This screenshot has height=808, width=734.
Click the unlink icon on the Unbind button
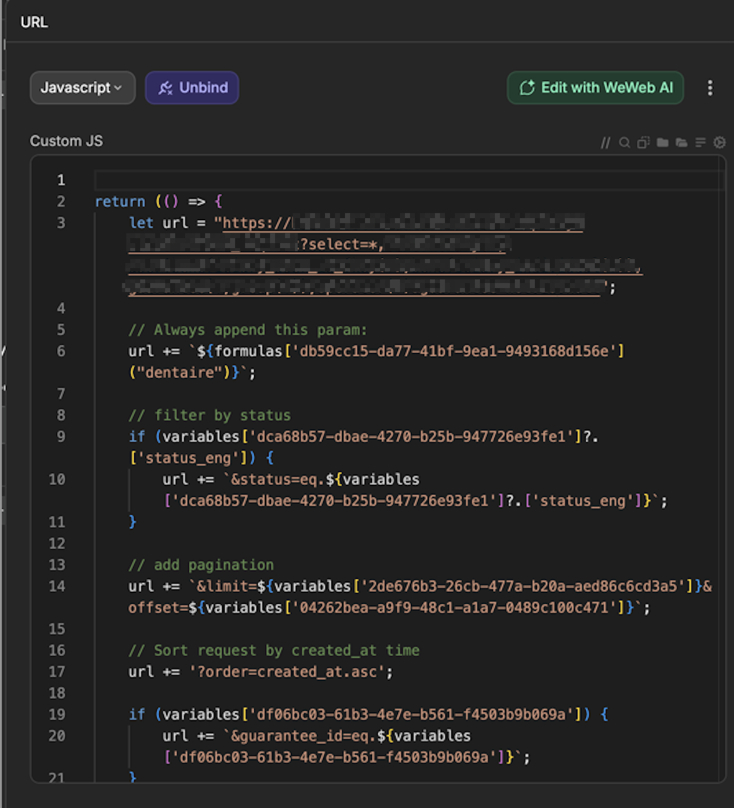coord(165,88)
